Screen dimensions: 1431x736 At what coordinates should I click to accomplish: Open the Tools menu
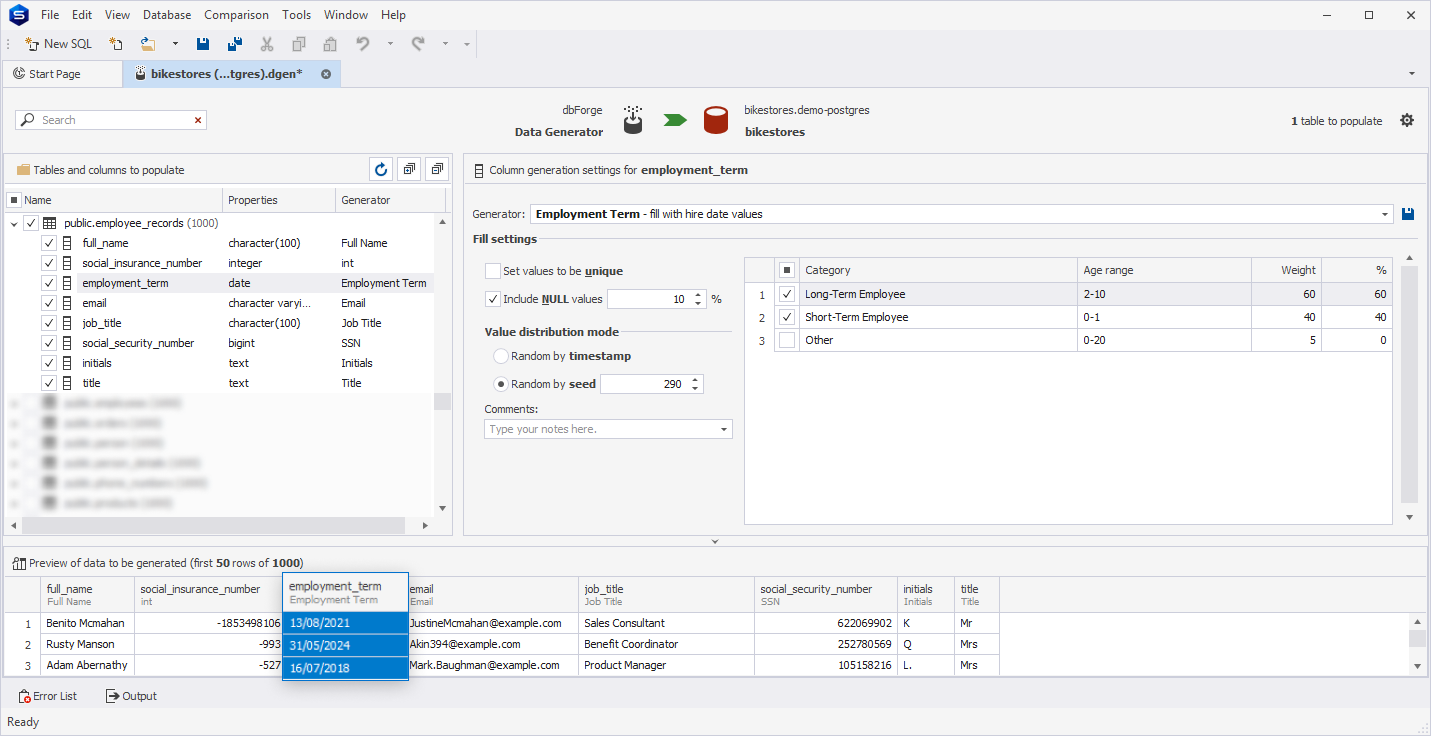(296, 15)
